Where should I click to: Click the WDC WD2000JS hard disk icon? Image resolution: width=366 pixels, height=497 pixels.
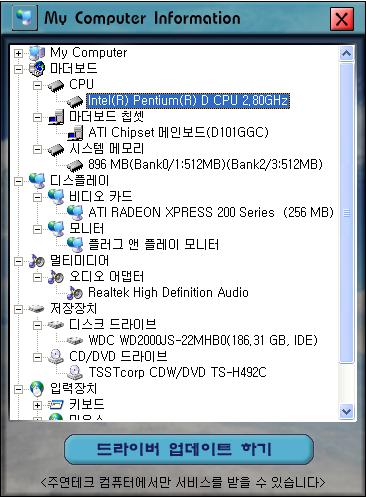tap(75, 341)
